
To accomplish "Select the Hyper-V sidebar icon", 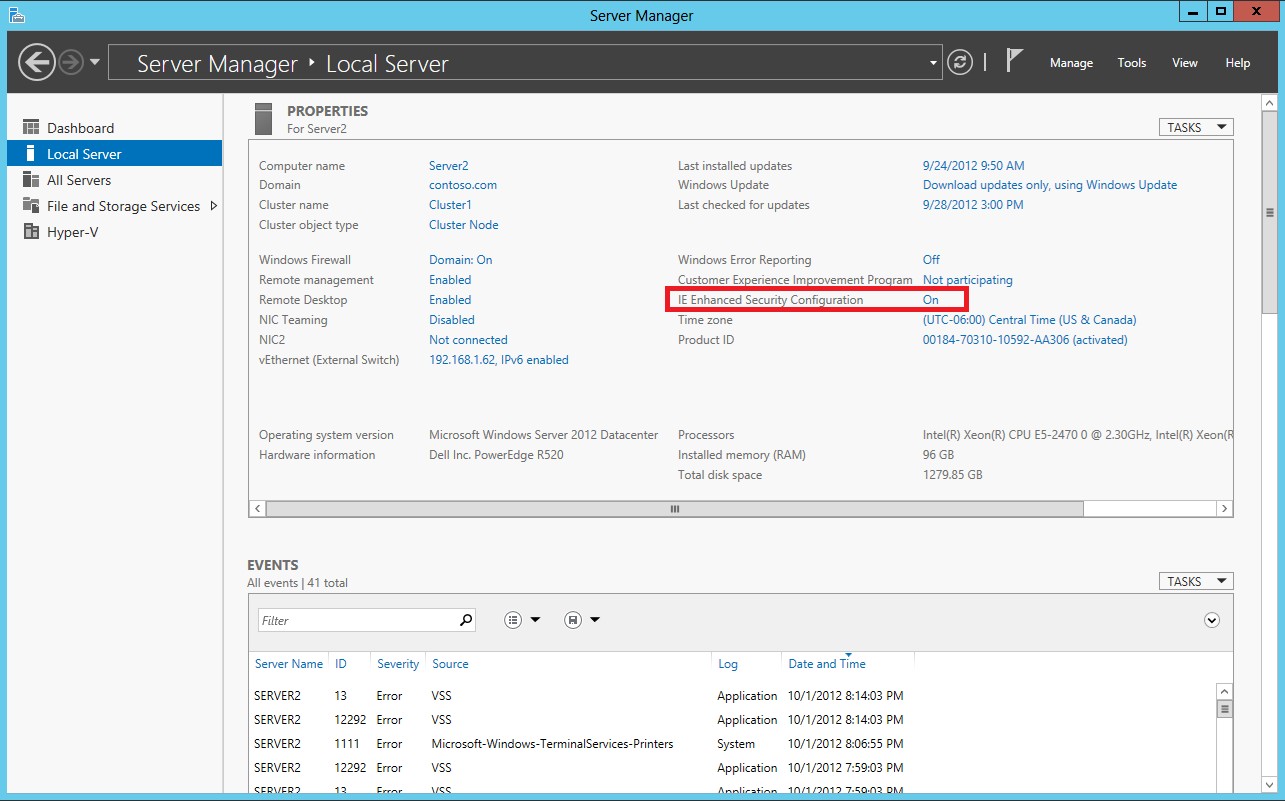I will tap(31, 232).
